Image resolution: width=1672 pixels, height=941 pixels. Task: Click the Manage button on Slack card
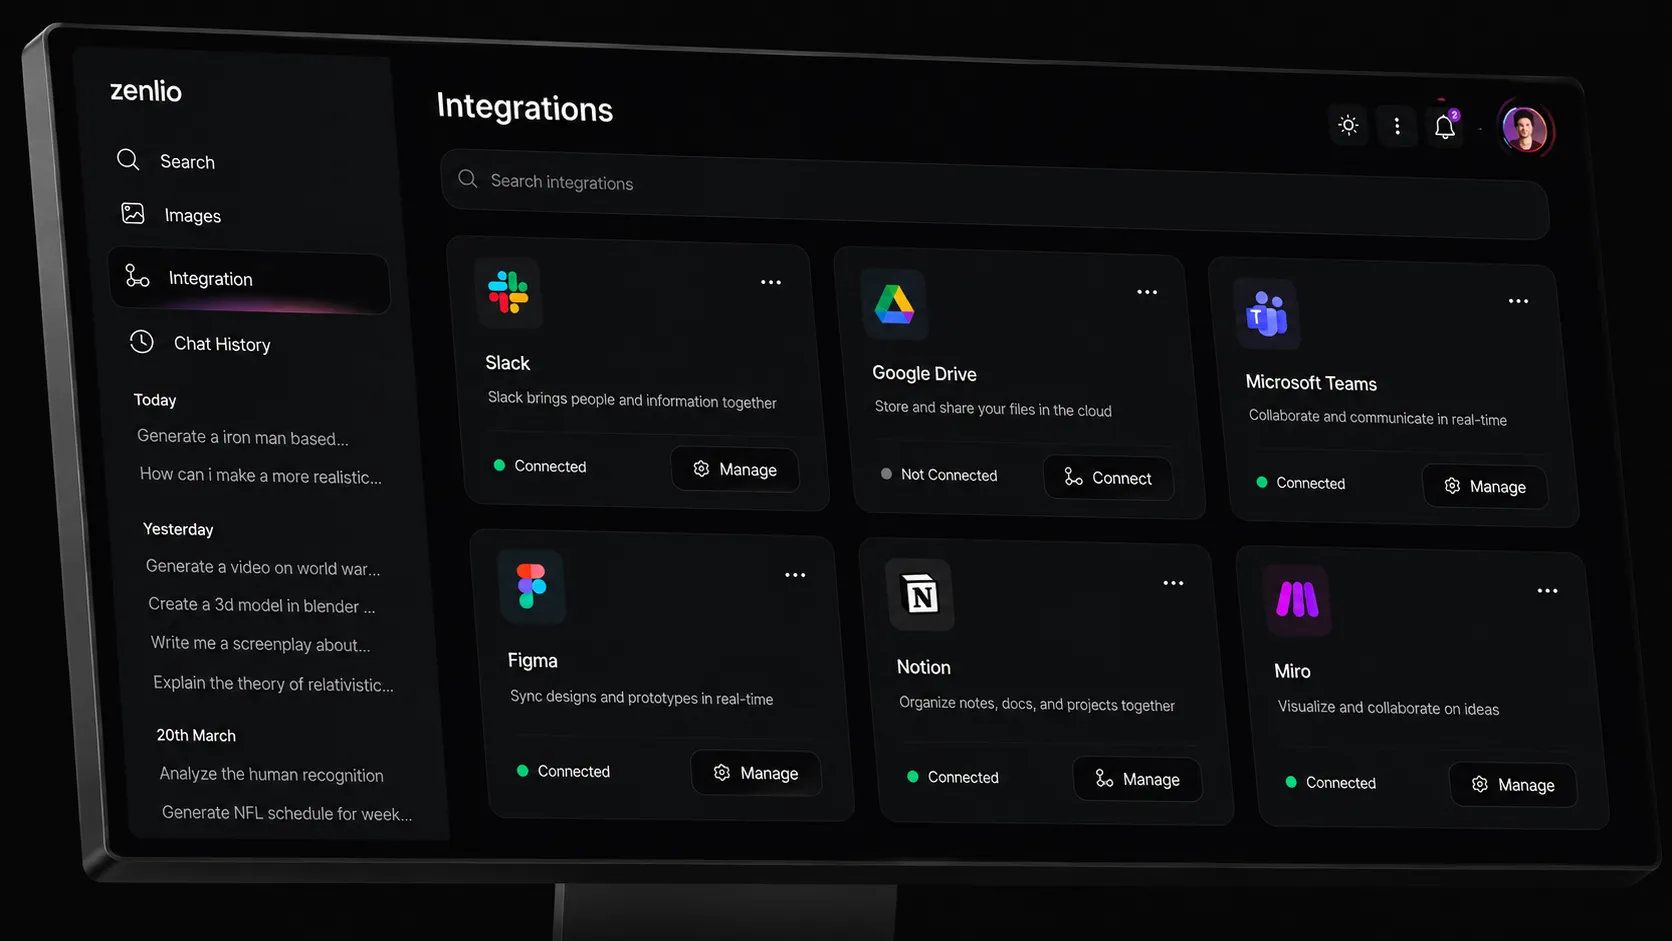point(735,469)
